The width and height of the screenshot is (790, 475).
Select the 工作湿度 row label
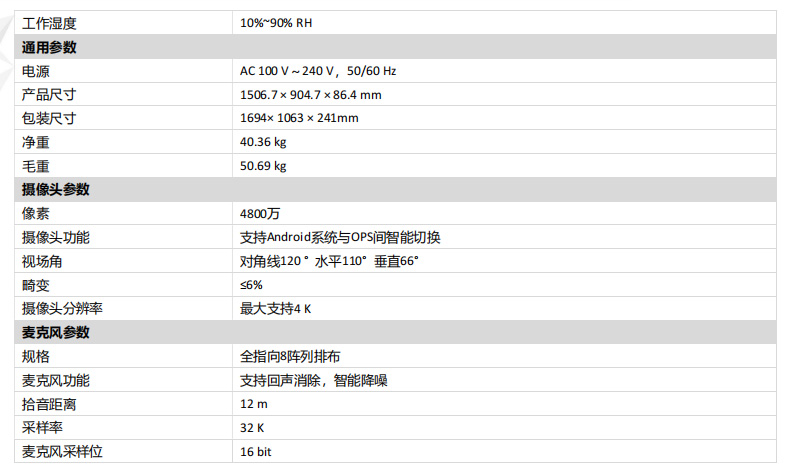[49, 22]
